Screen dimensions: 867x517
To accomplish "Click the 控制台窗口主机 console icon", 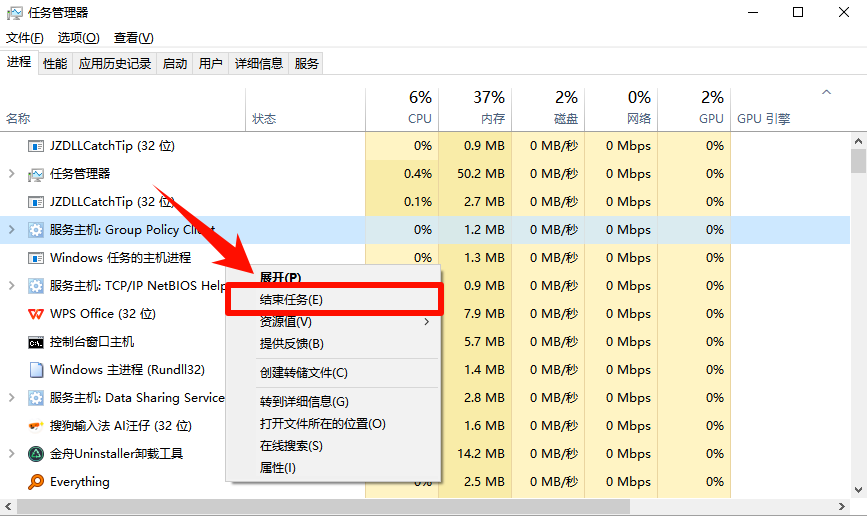I will (36, 342).
